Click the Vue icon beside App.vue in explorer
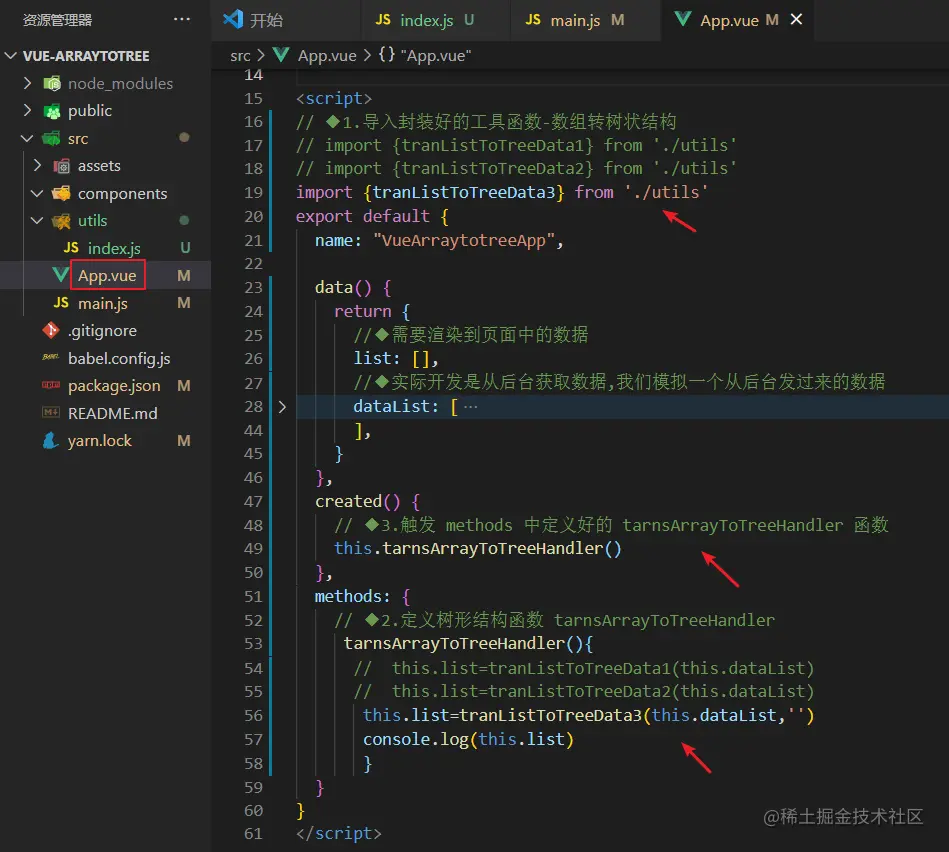 (x=60, y=275)
